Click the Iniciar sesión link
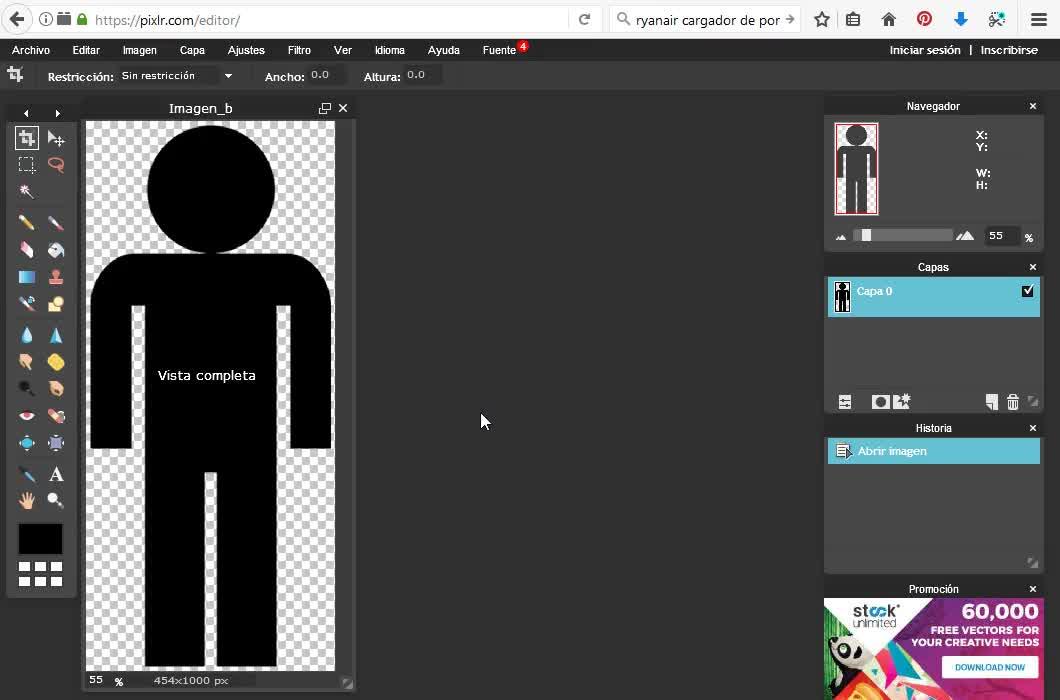This screenshot has width=1060, height=700. coord(924,50)
